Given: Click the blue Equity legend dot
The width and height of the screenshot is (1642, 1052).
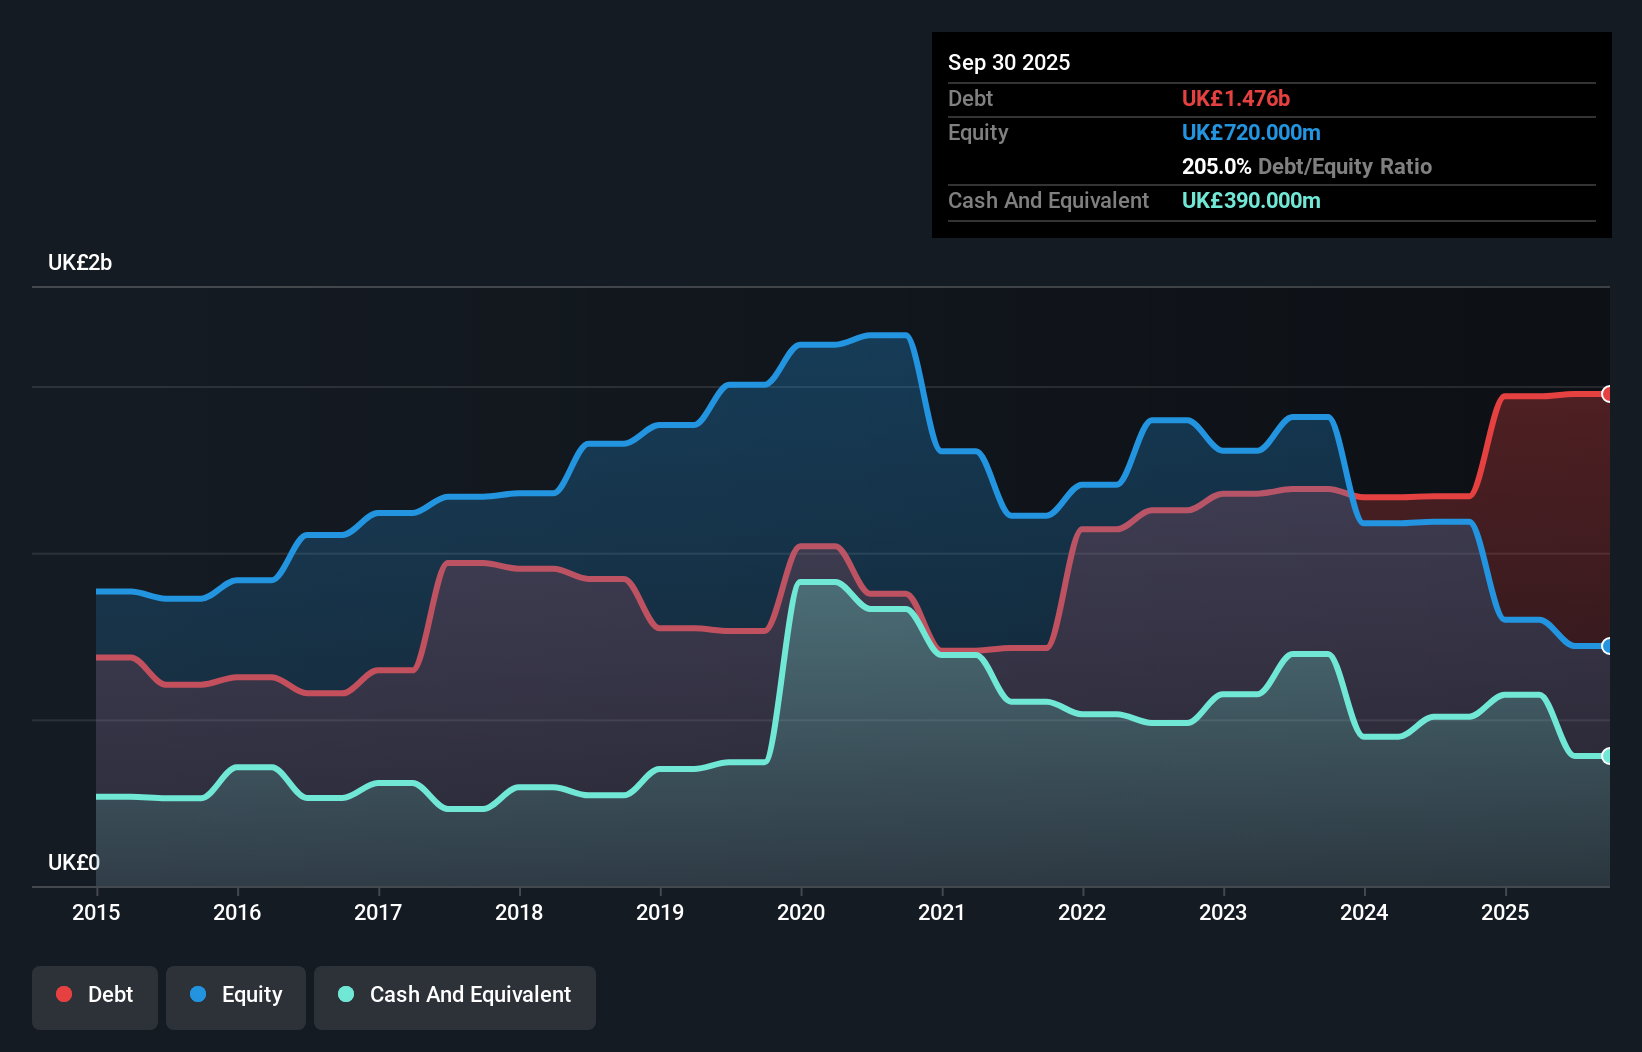Looking at the screenshot, I should pos(198,994).
